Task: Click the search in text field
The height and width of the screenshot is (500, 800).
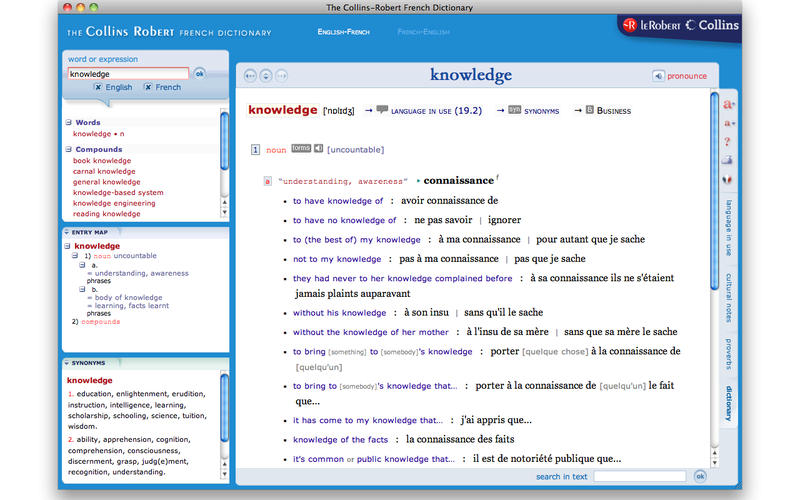Action: 639,477
